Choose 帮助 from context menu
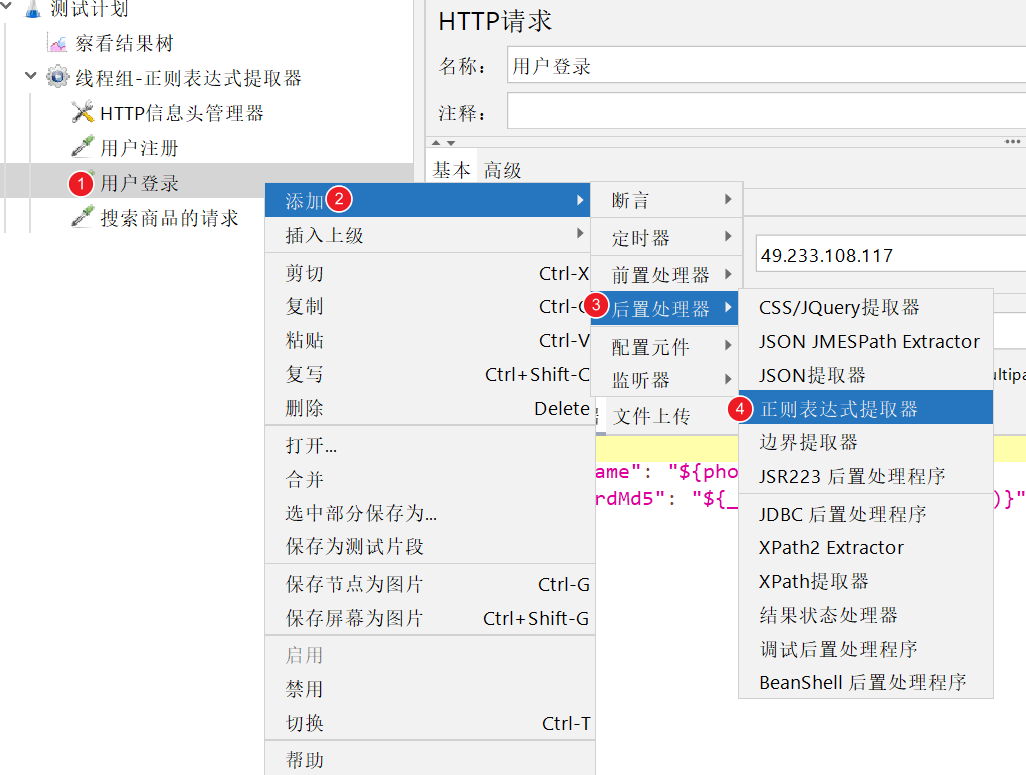The image size is (1026, 775). click(x=430, y=760)
